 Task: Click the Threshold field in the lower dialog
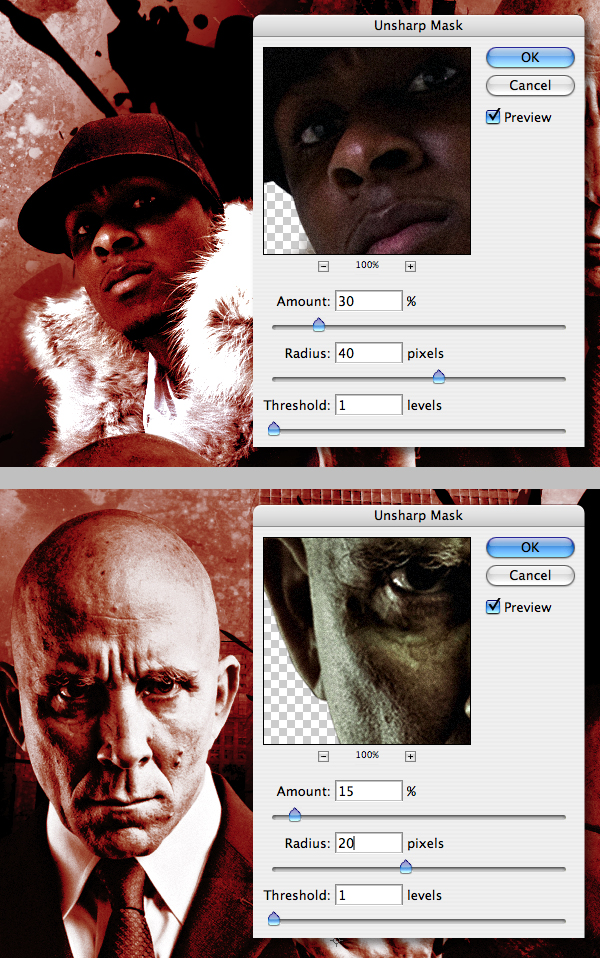click(x=368, y=895)
